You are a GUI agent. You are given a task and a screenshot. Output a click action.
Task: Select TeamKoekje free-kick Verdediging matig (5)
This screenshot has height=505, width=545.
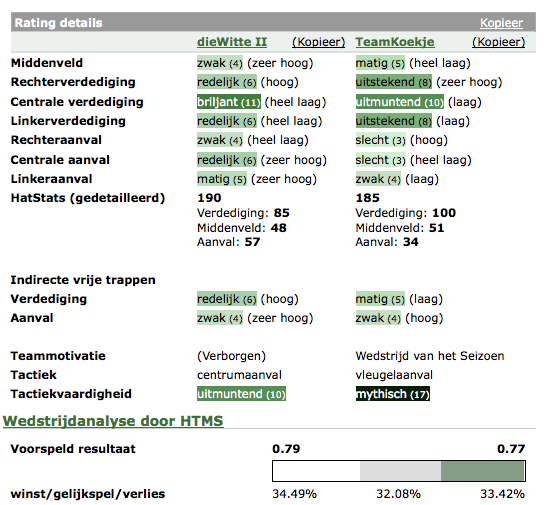[x=380, y=299]
